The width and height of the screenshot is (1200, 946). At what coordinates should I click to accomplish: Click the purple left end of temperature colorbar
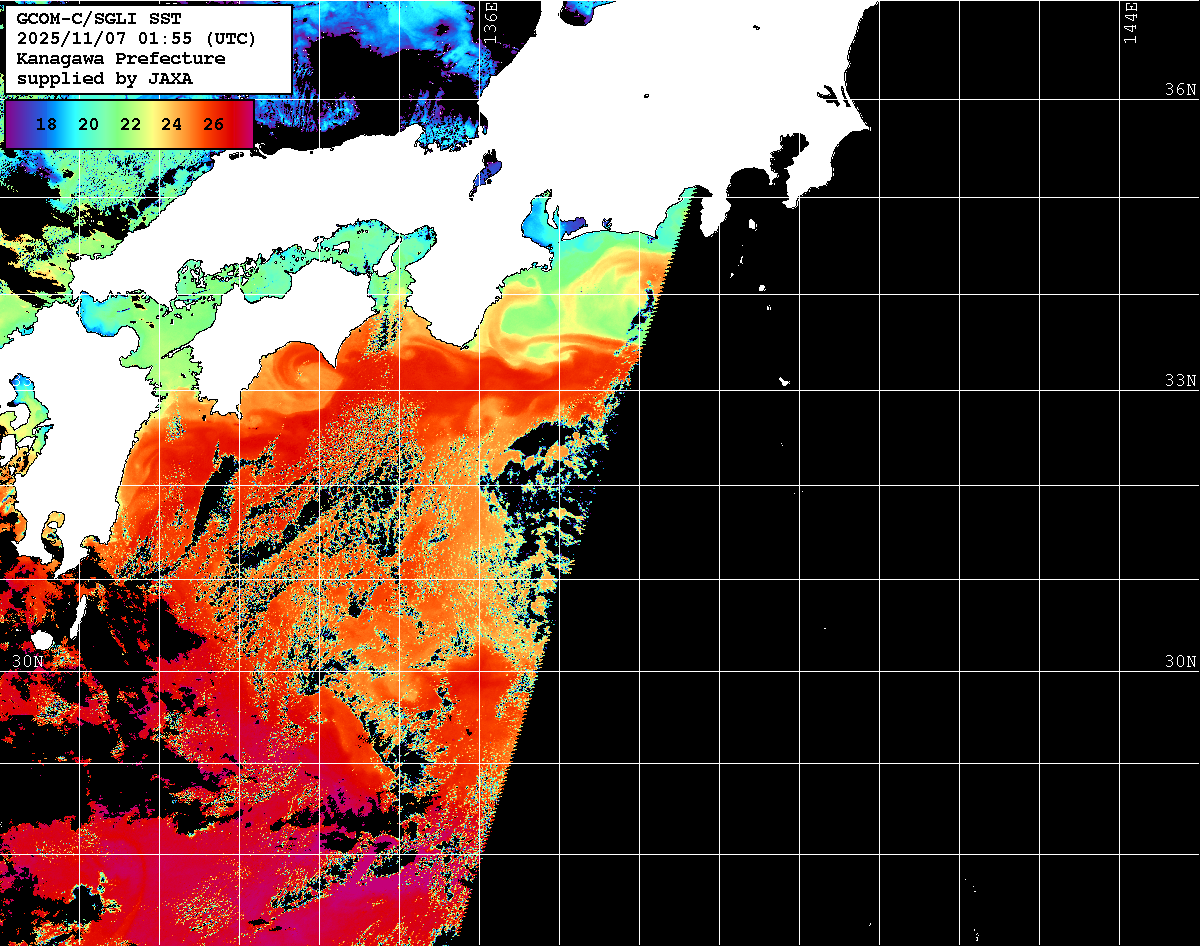click(14, 124)
